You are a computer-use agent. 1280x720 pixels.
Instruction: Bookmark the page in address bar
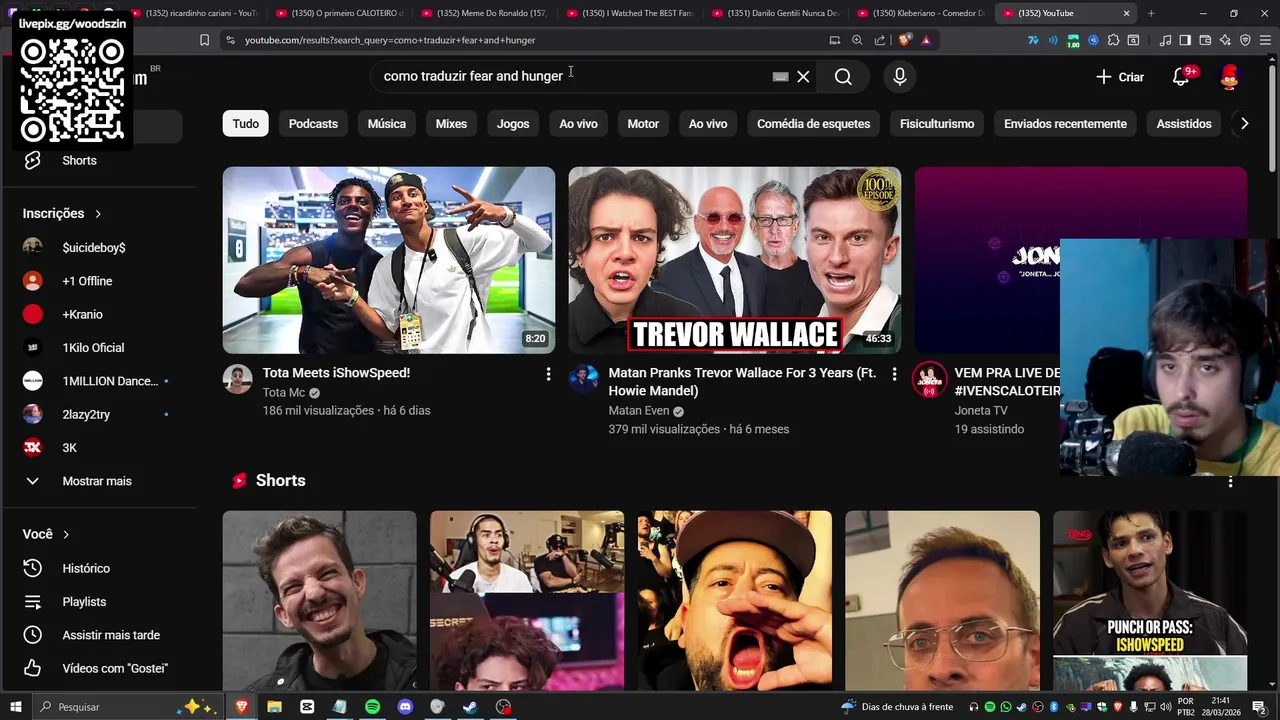[x=204, y=40]
